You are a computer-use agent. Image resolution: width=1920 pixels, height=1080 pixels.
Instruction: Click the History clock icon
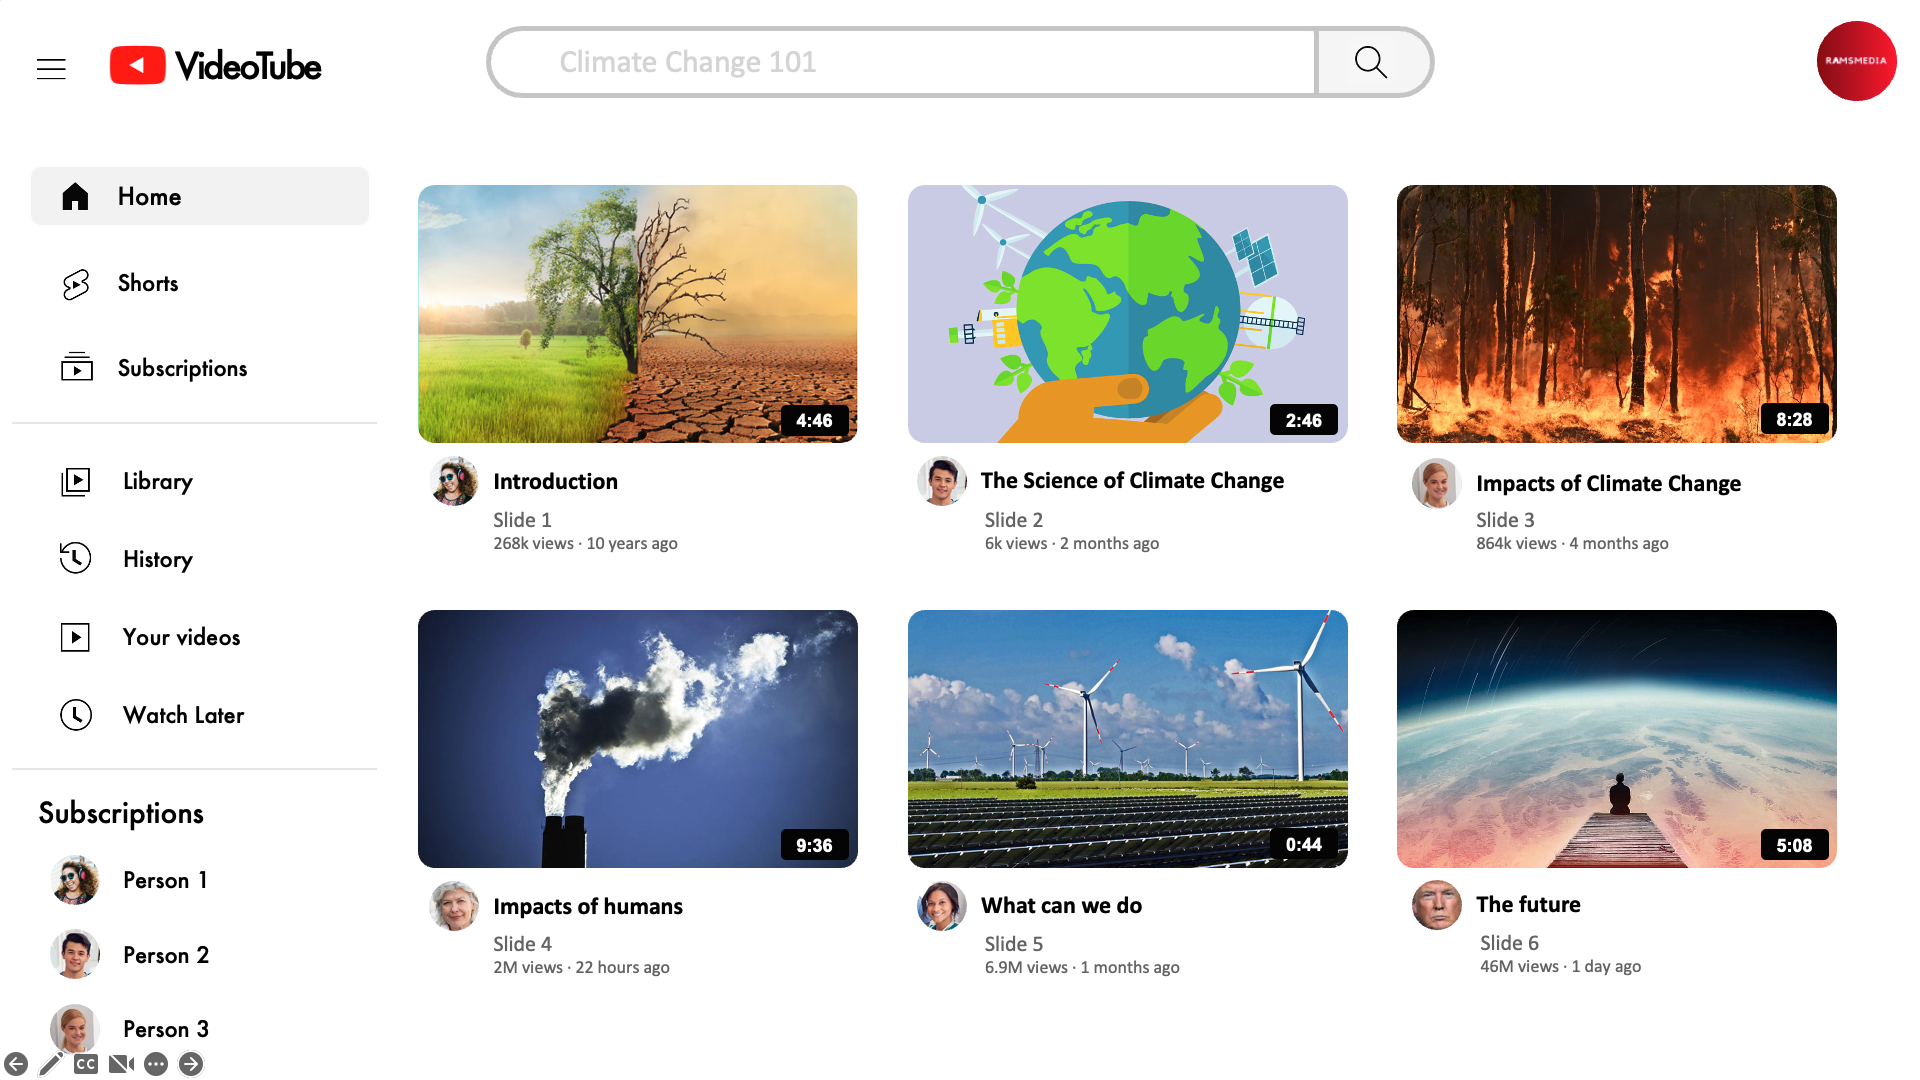[x=76, y=558]
